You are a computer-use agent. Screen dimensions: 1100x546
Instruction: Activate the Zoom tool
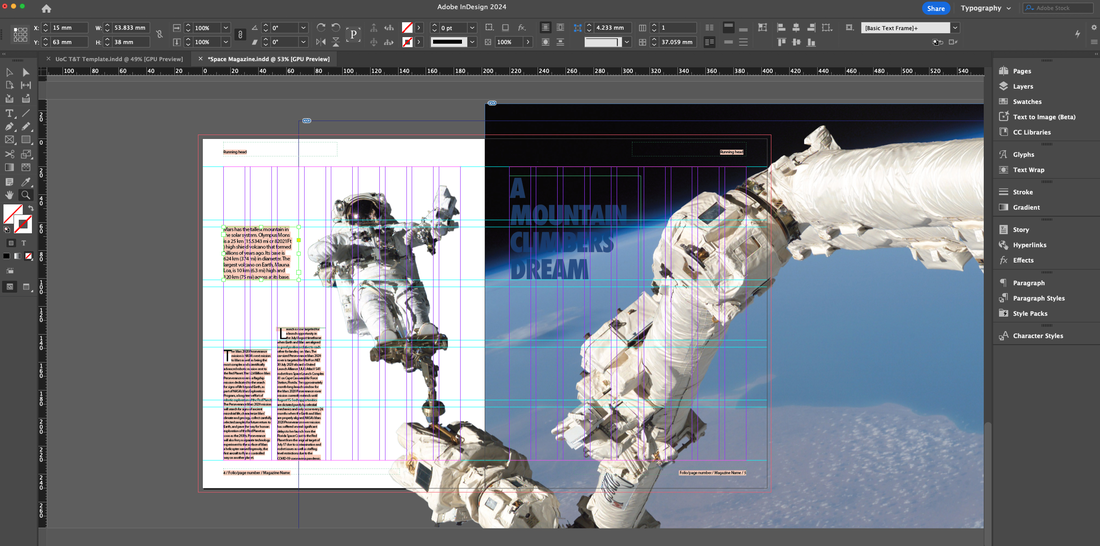26,195
